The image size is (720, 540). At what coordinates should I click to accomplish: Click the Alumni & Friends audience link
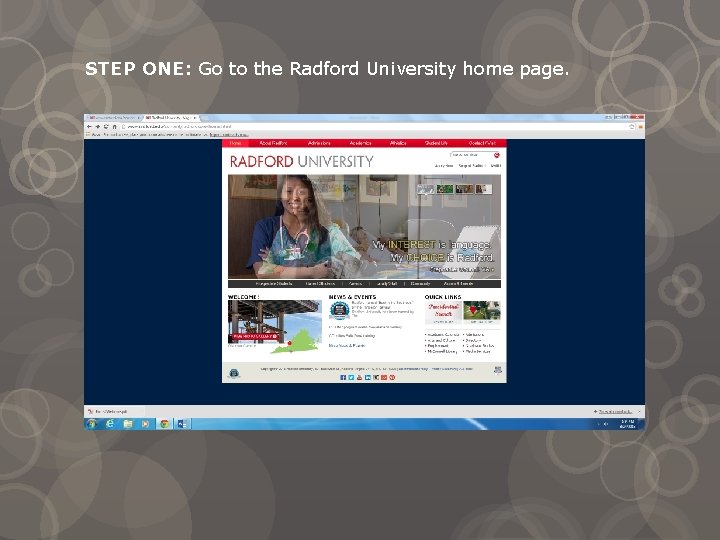458,284
